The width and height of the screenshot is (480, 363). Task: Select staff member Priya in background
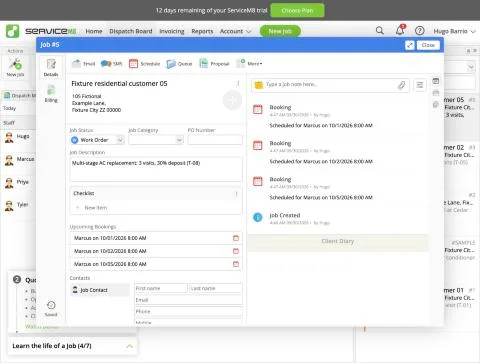coord(17,182)
